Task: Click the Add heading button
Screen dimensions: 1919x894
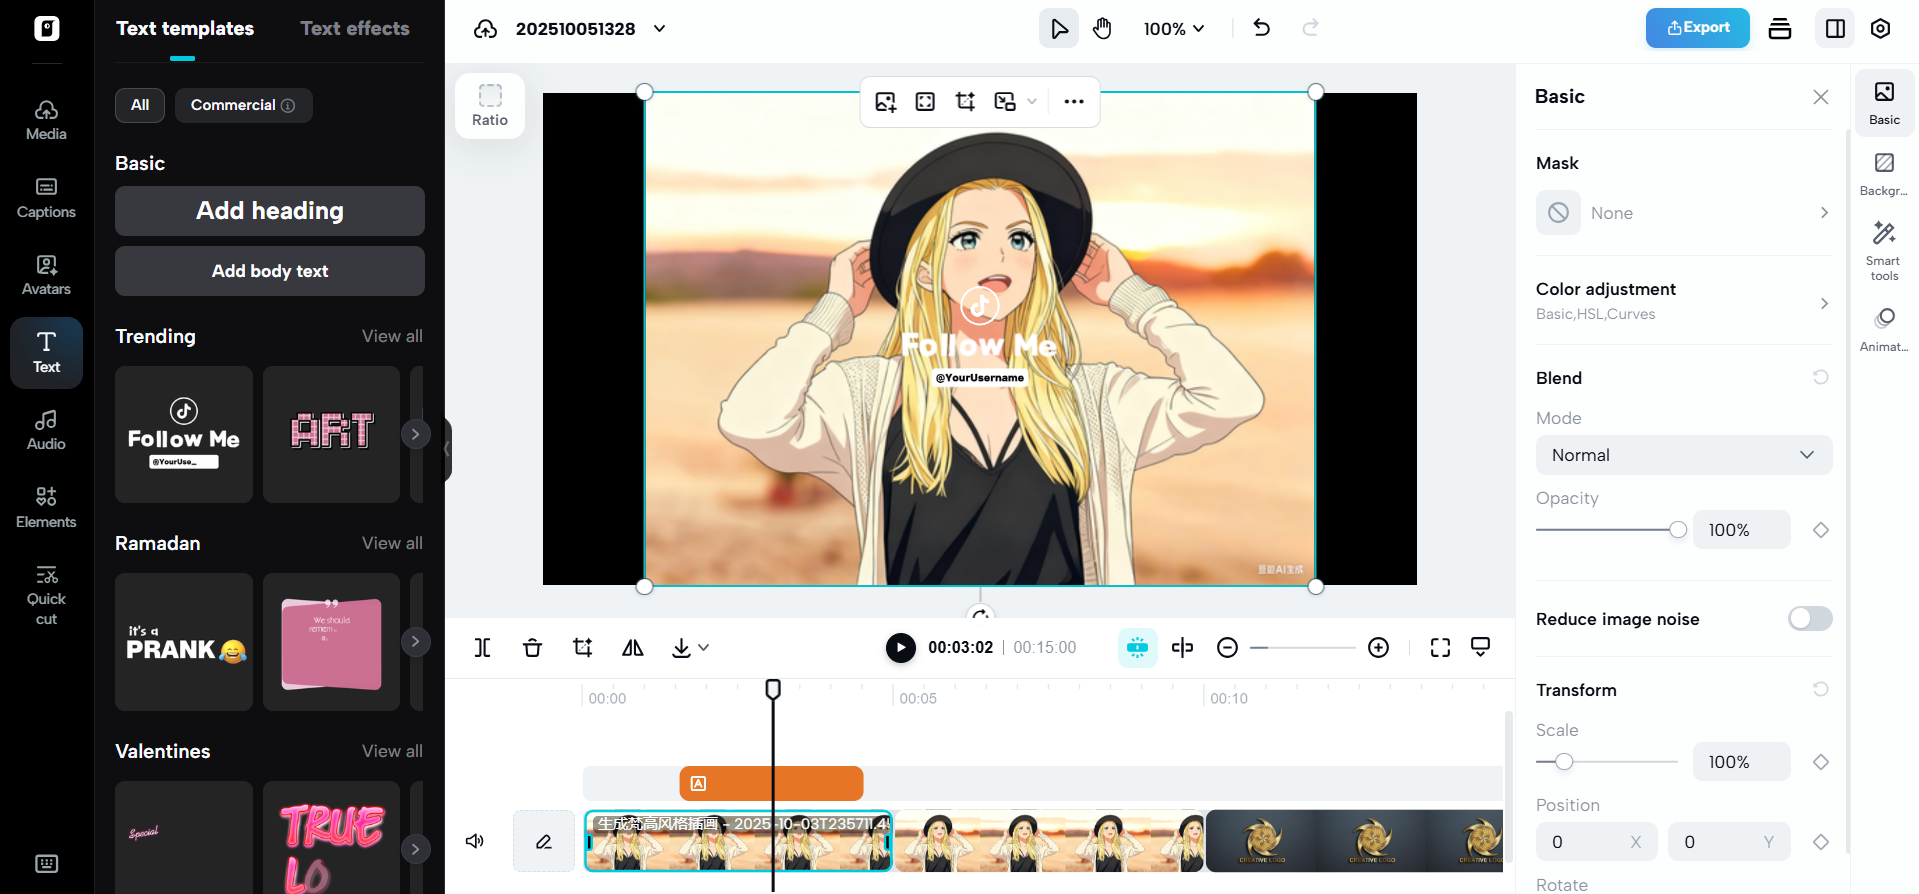Action: point(270,211)
